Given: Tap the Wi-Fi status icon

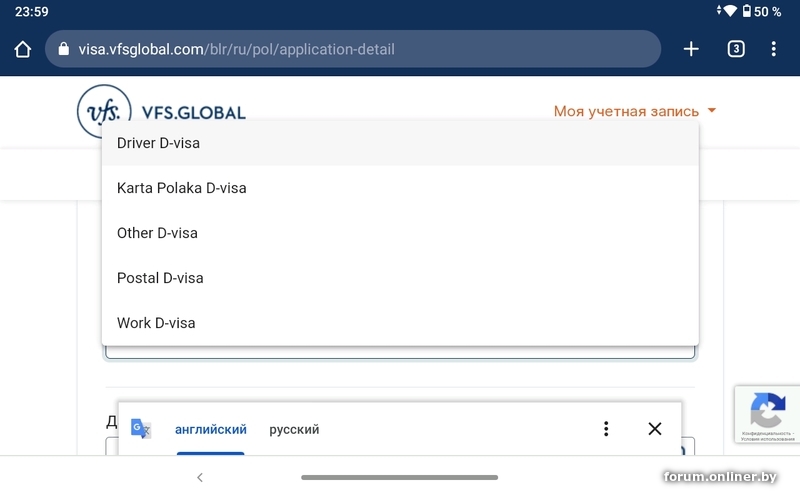Looking at the screenshot, I should tap(730, 11).
